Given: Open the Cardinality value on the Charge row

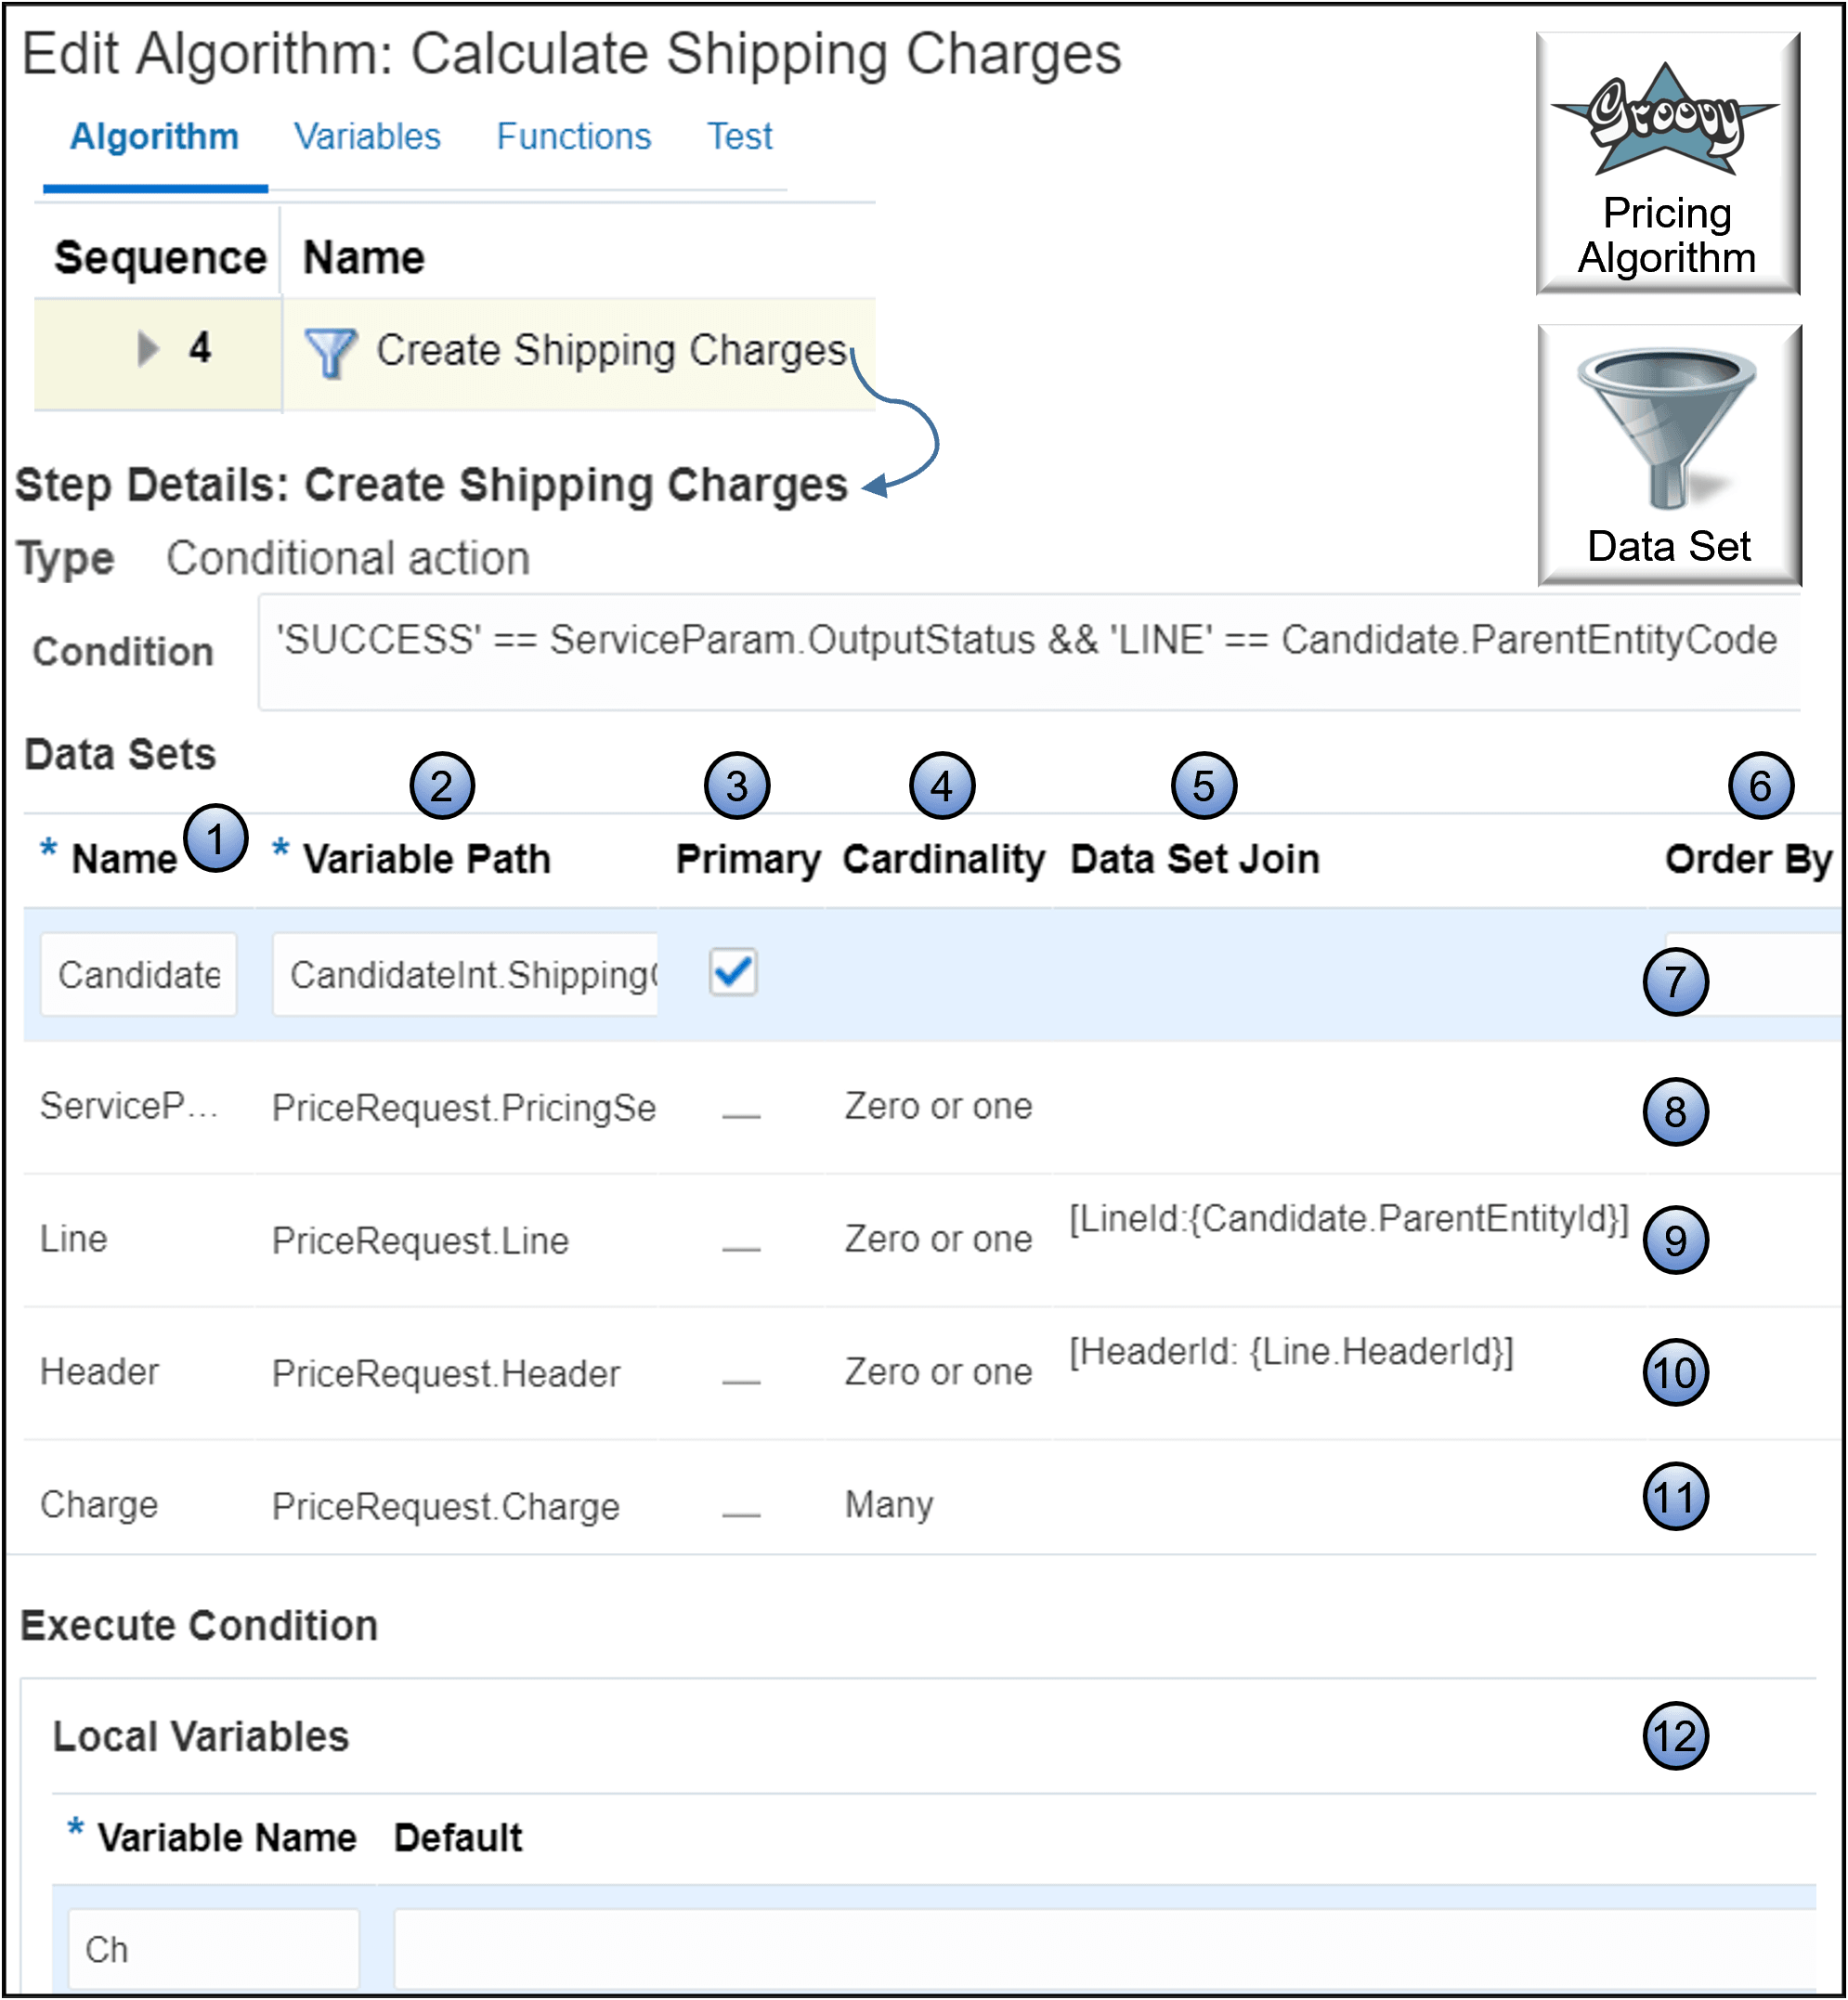Looking at the screenshot, I should 888,1505.
